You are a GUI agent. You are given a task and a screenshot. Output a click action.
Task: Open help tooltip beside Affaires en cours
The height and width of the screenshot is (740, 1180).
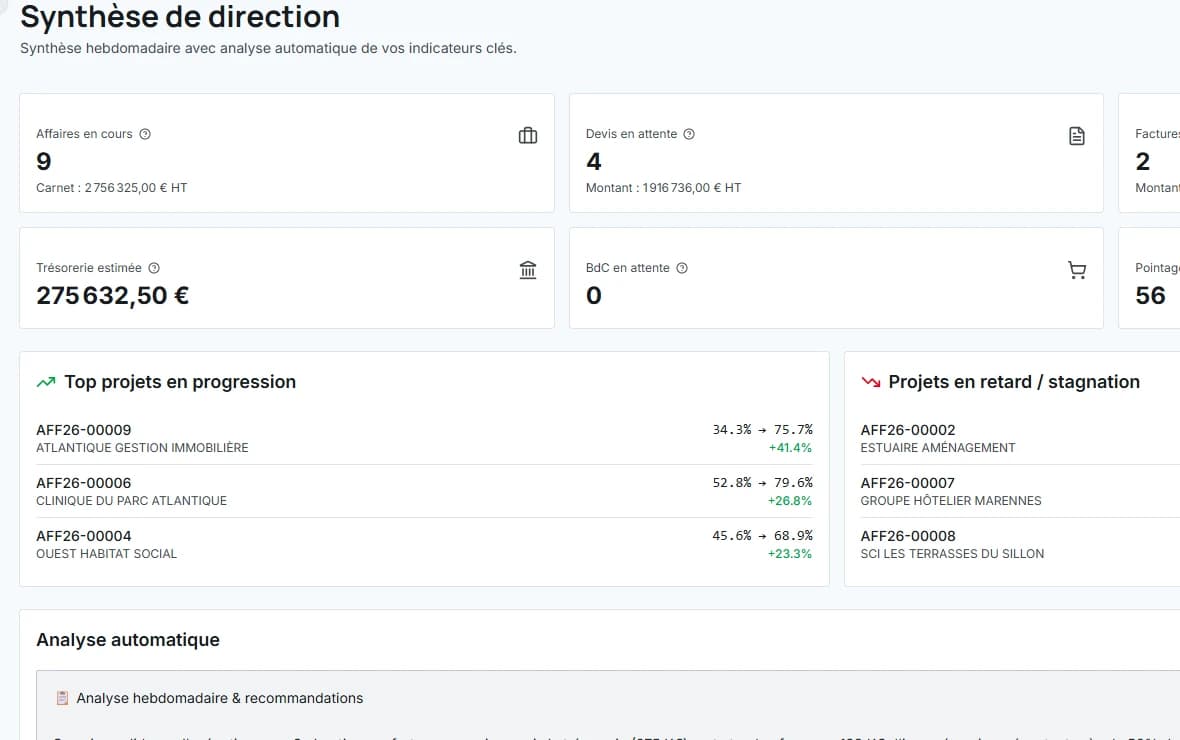tap(145, 134)
